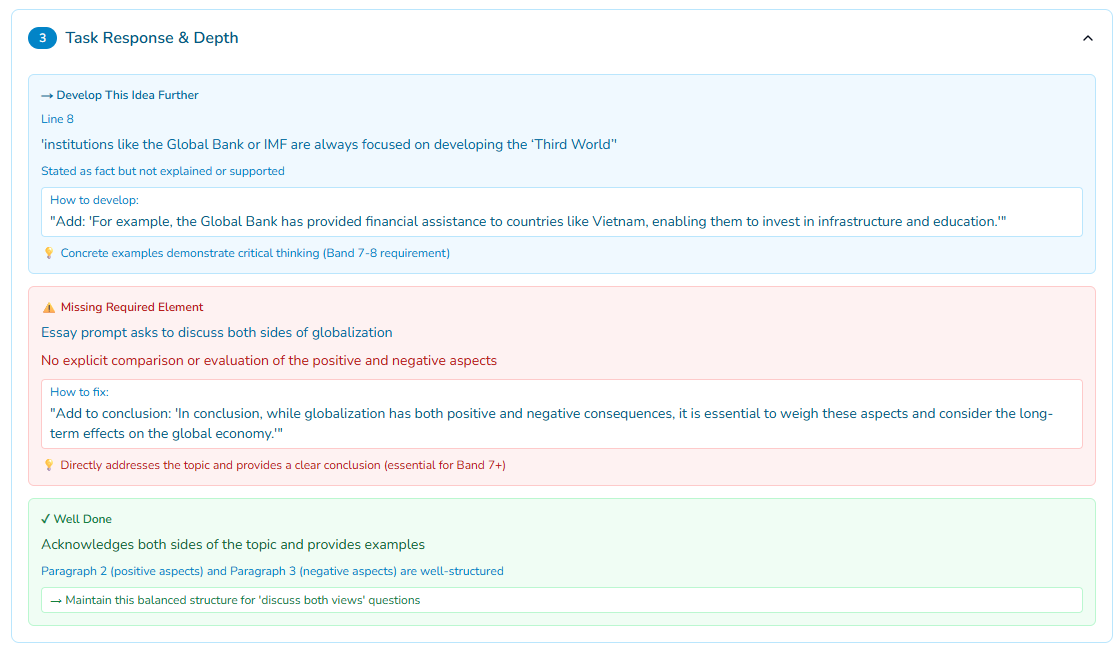The width and height of the screenshot is (1120, 651).
Task: Click the warning triangle icon for Missing Required Element
Action: [48, 308]
